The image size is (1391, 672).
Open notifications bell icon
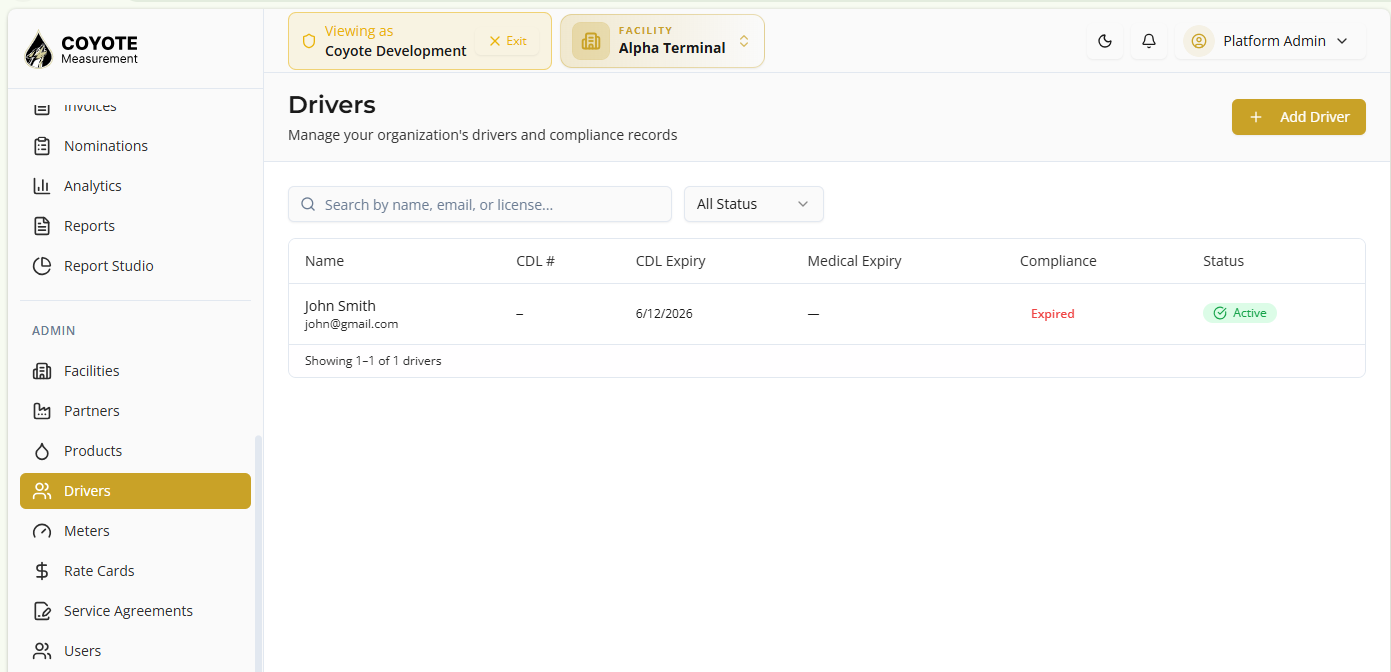(1149, 41)
